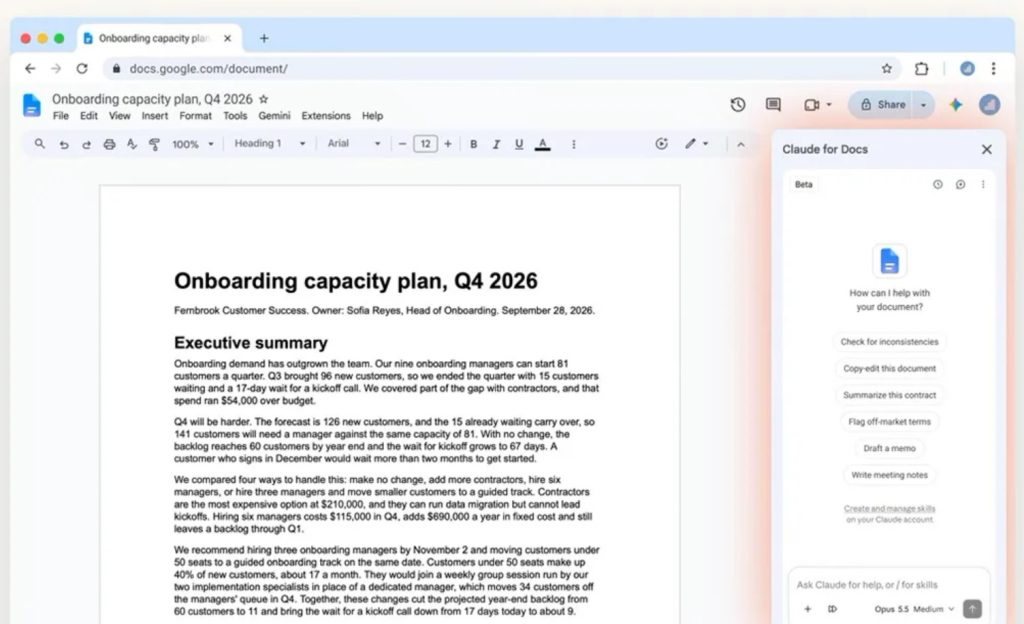The width and height of the screenshot is (1024, 624).
Task: Send the prompt with arrow button
Action: coord(972,609)
